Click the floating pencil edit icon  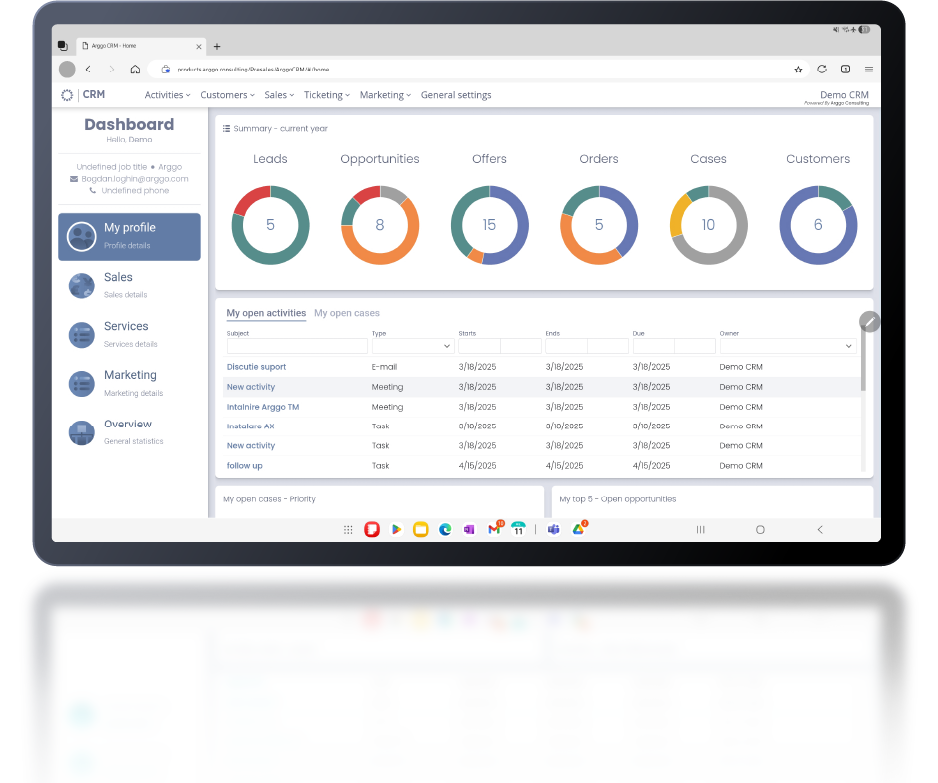(x=870, y=321)
